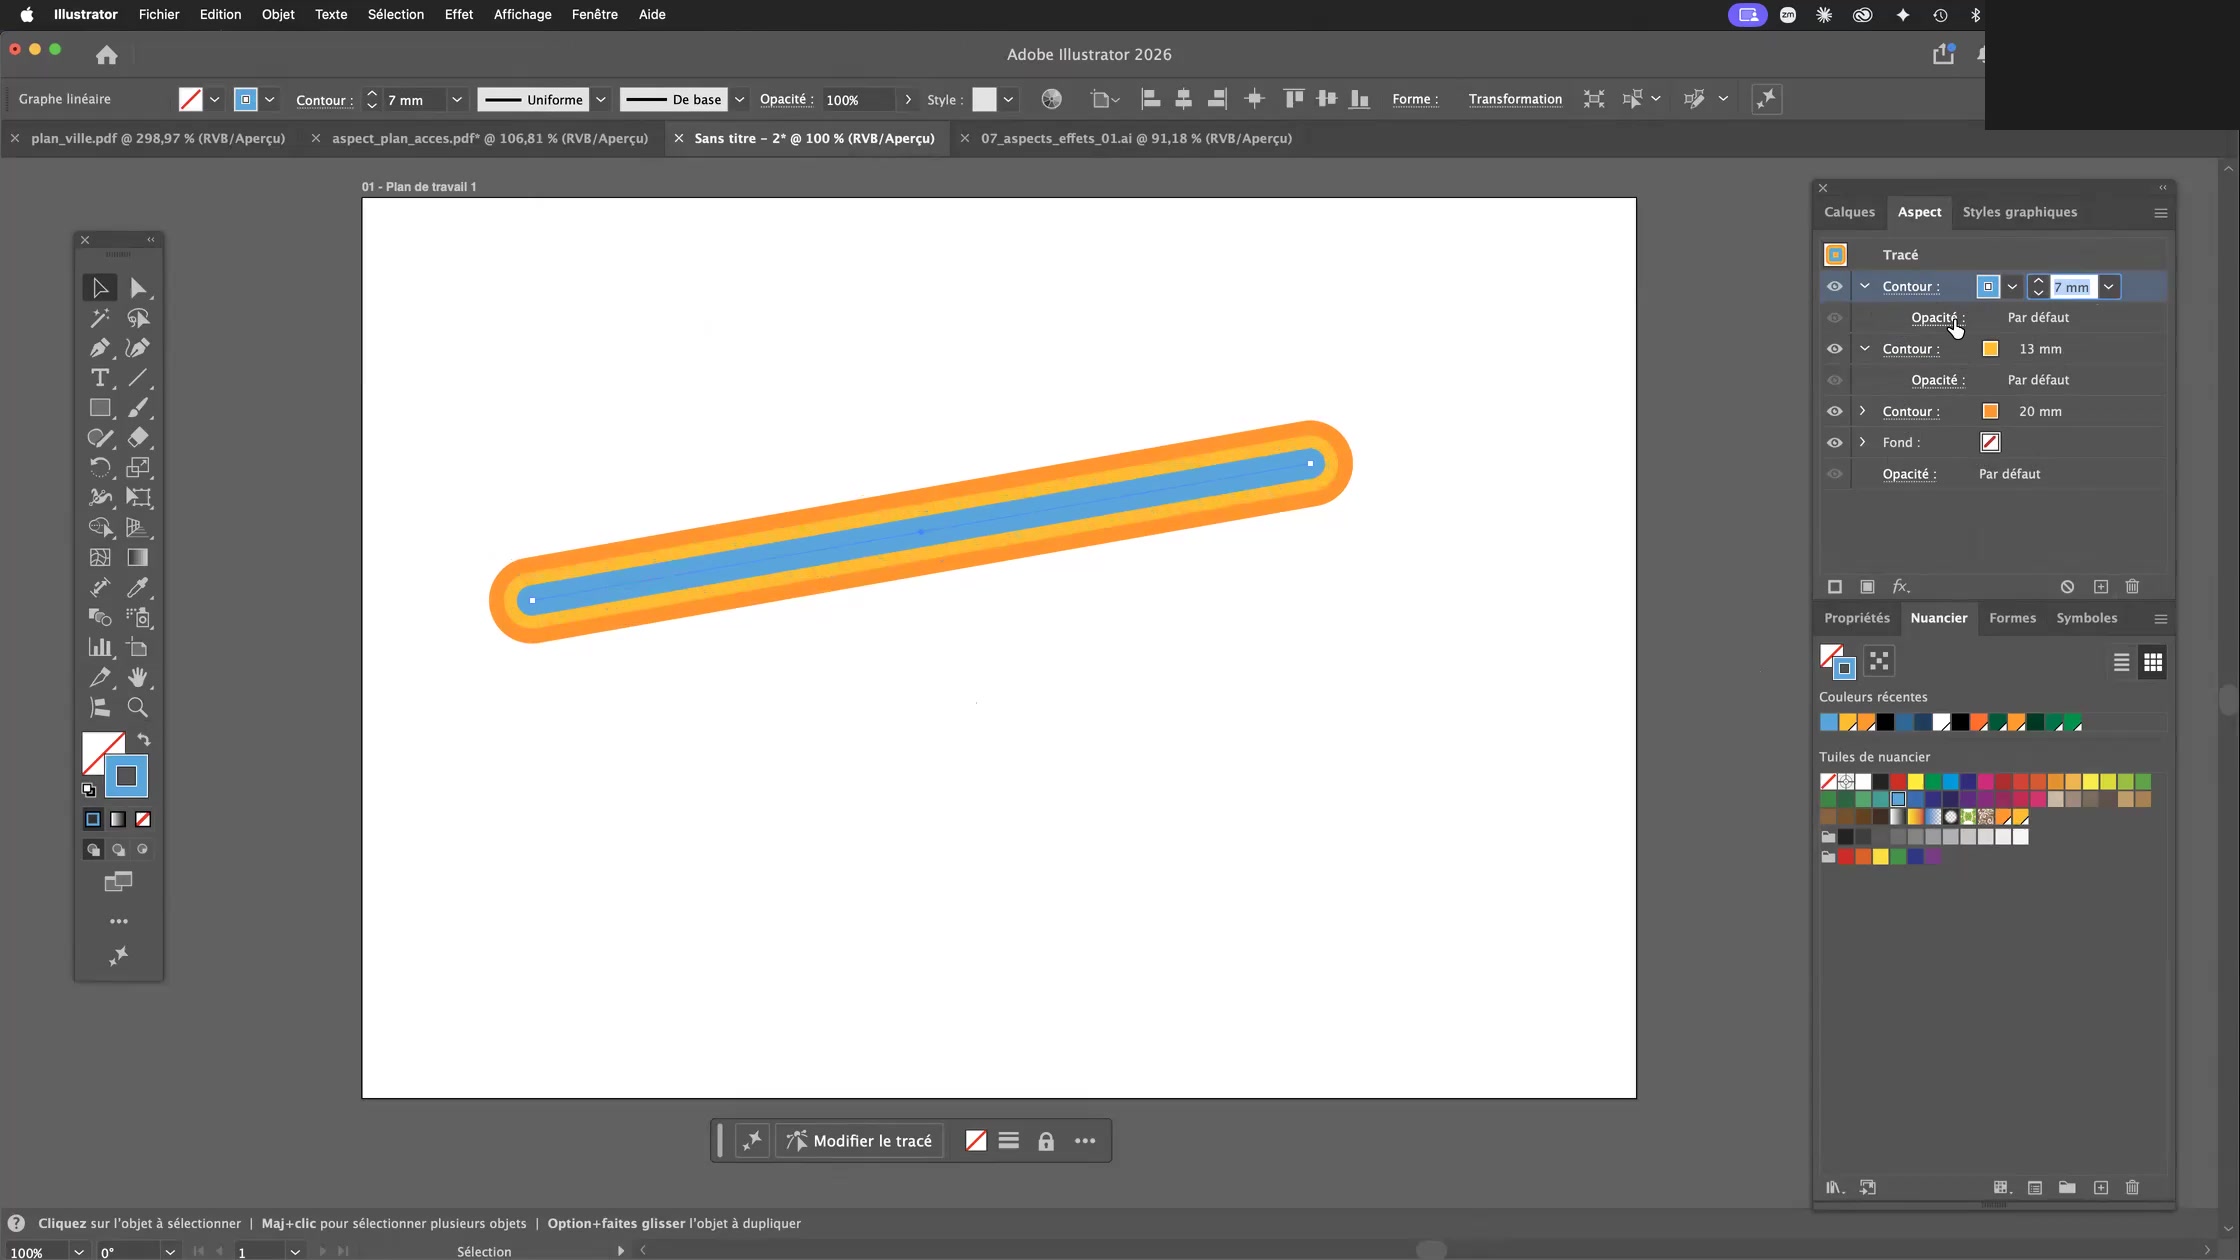Toggle visibility of 13 mm Contour
The width and height of the screenshot is (2240, 1260).
tap(1834, 349)
